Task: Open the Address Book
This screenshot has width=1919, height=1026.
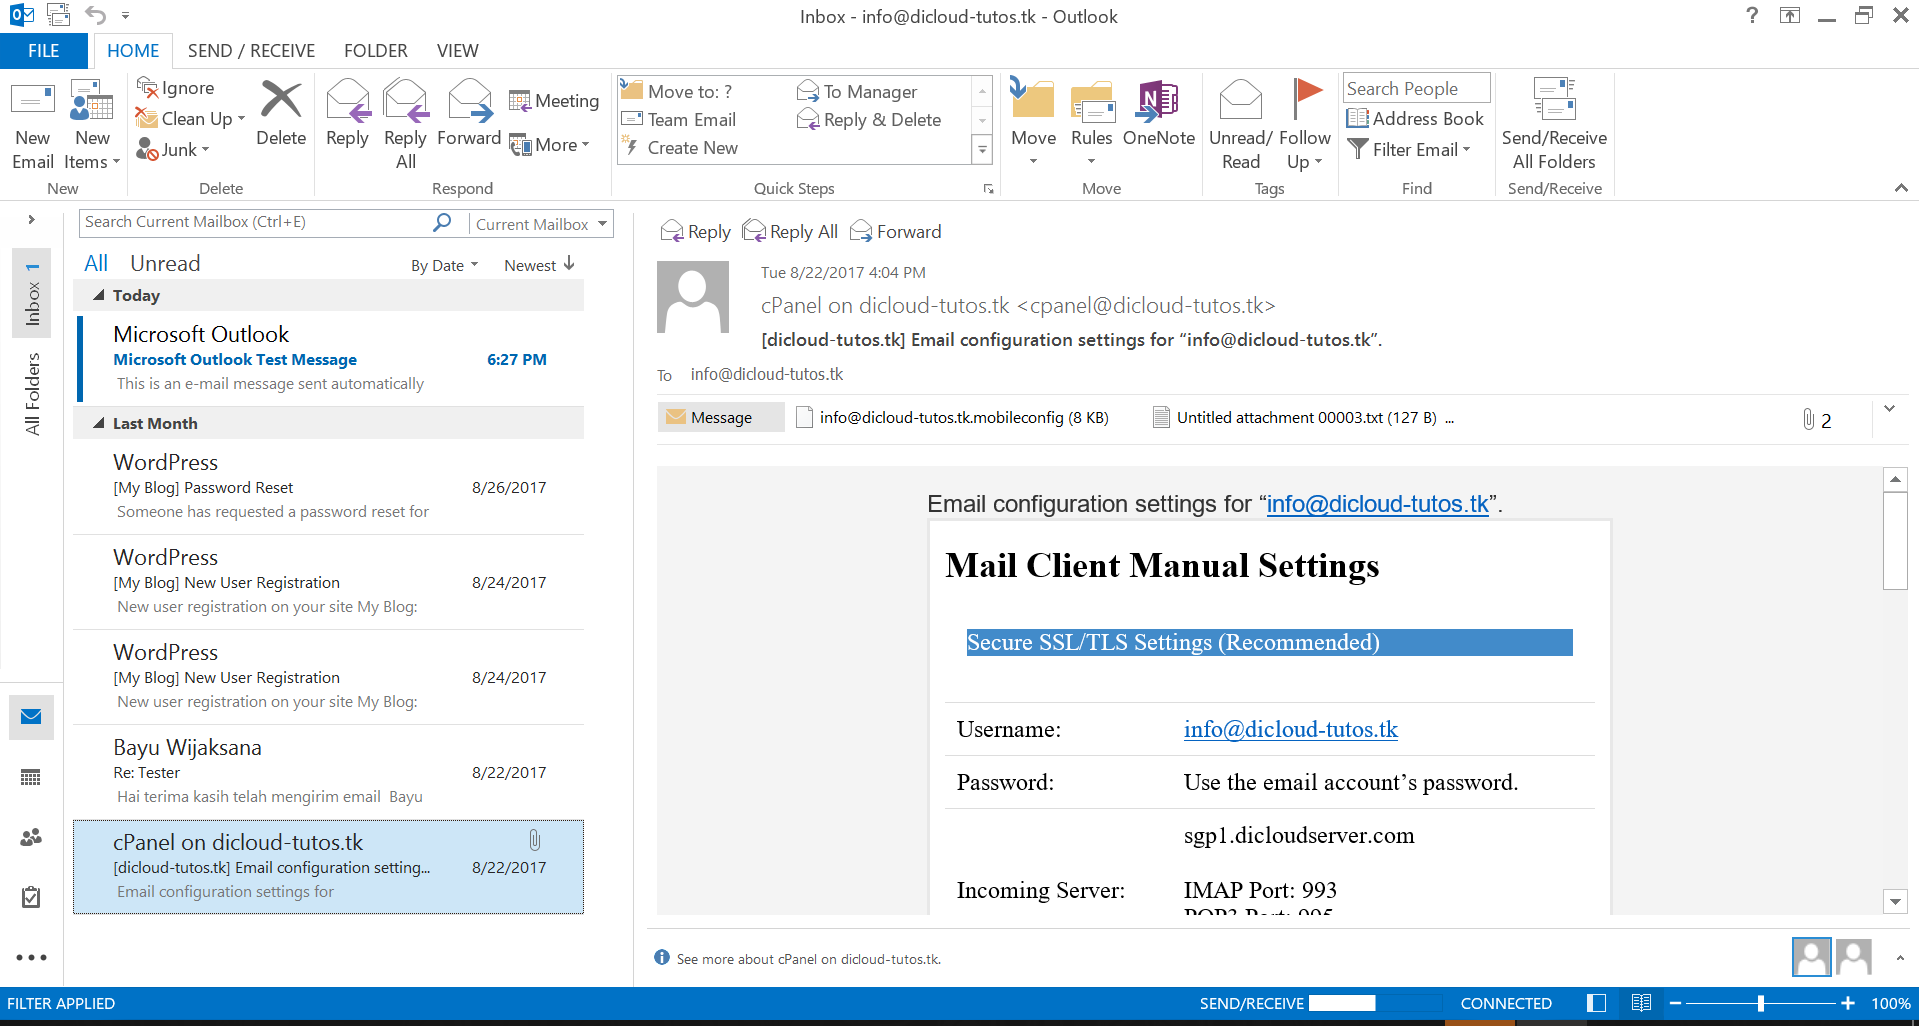Action: click(1415, 118)
